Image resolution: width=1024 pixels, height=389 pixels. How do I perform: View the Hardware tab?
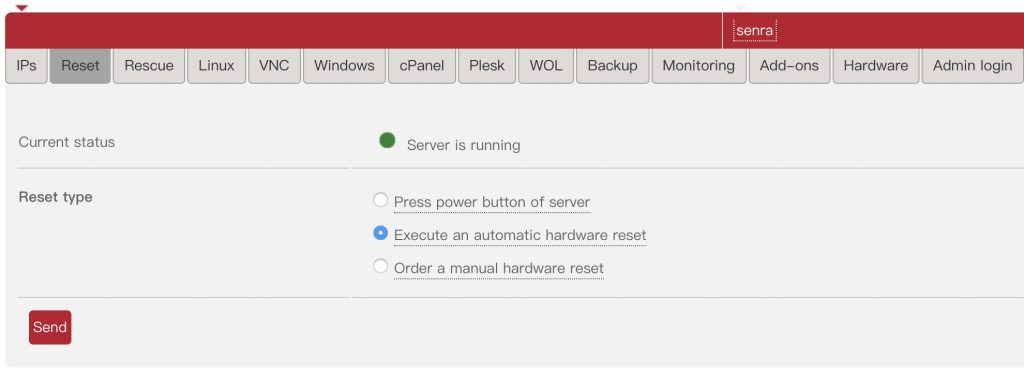click(876, 66)
